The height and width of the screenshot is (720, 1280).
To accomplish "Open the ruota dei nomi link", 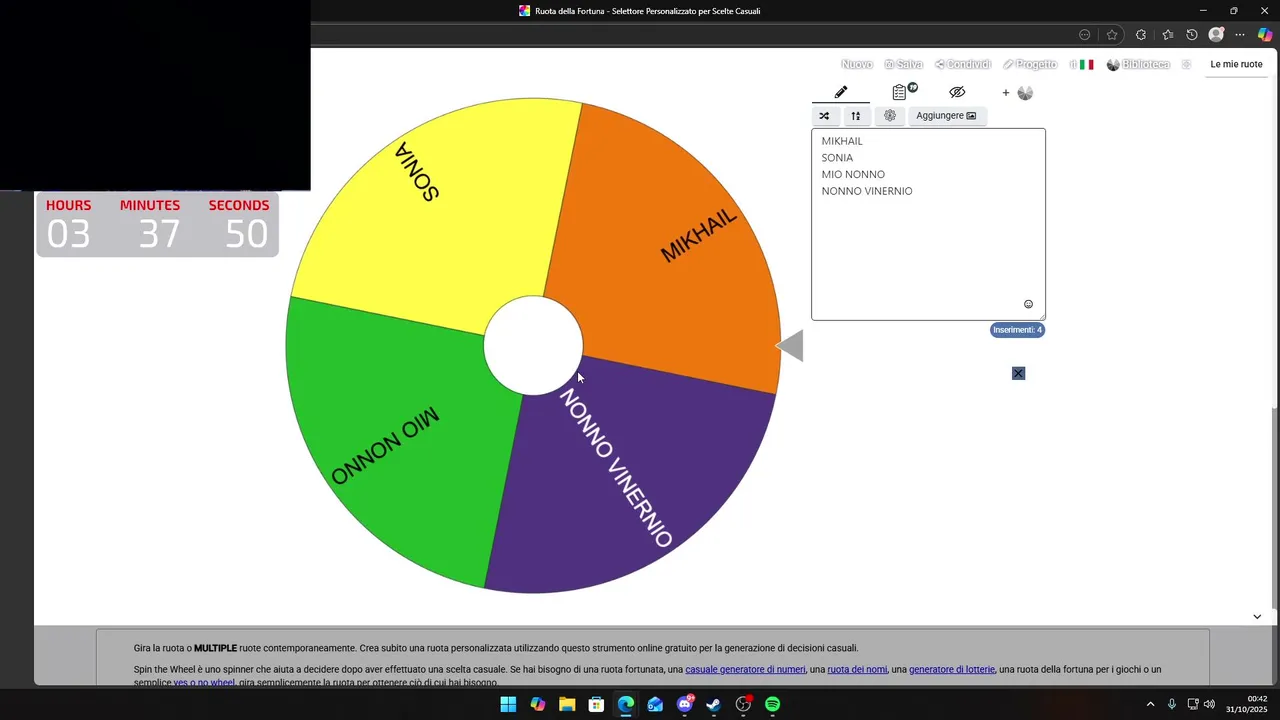I will 857,669.
